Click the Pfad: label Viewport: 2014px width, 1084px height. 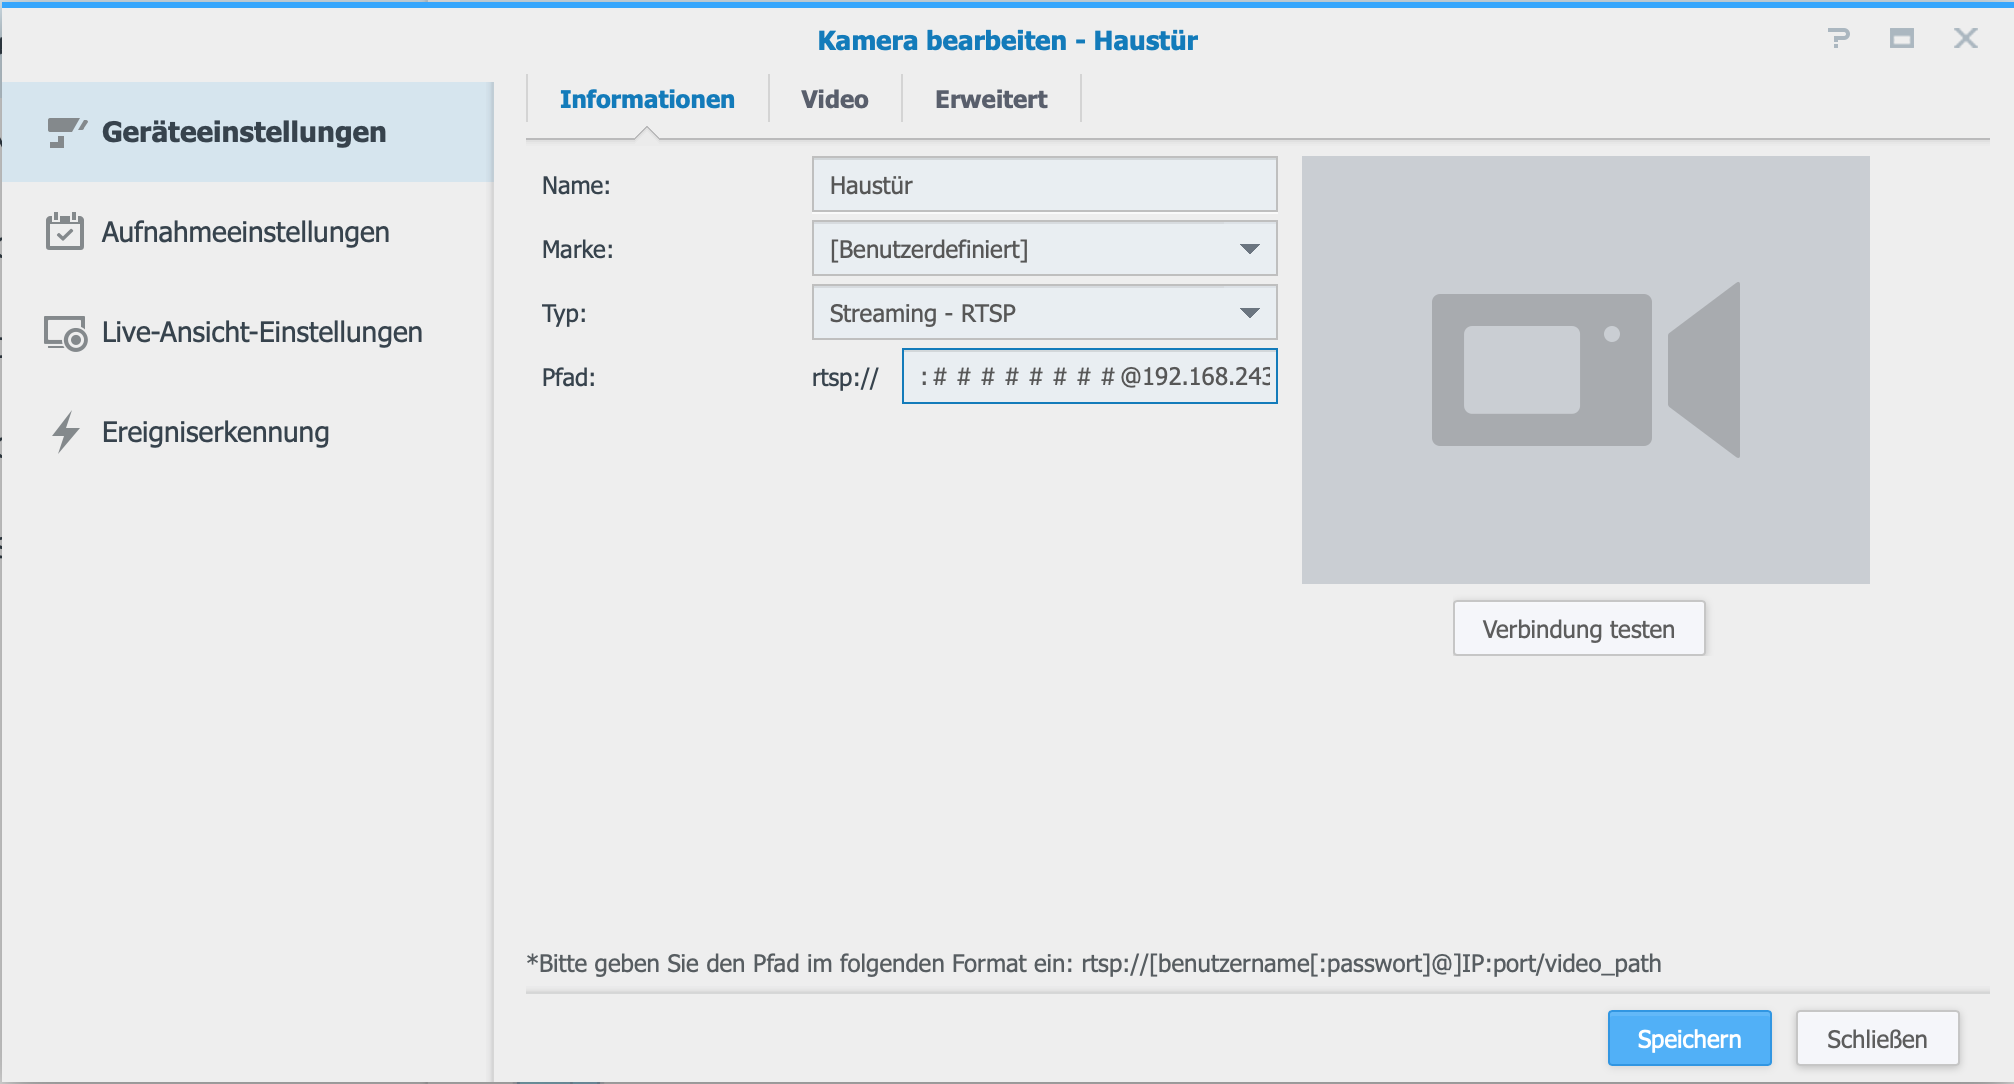point(568,377)
